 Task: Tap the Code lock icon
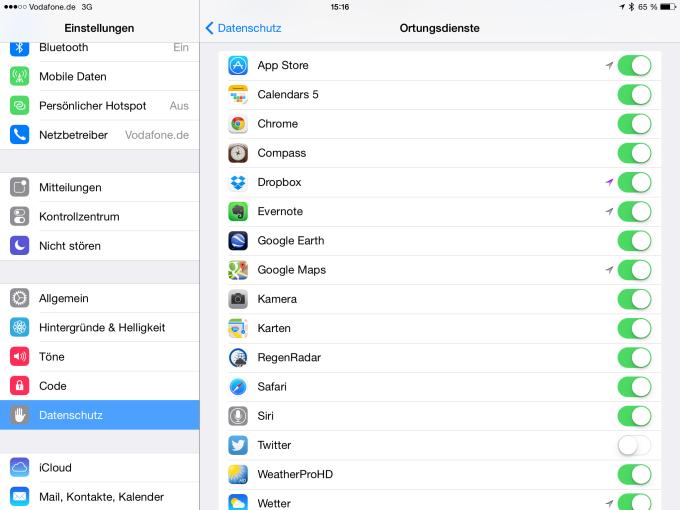tap(20, 386)
